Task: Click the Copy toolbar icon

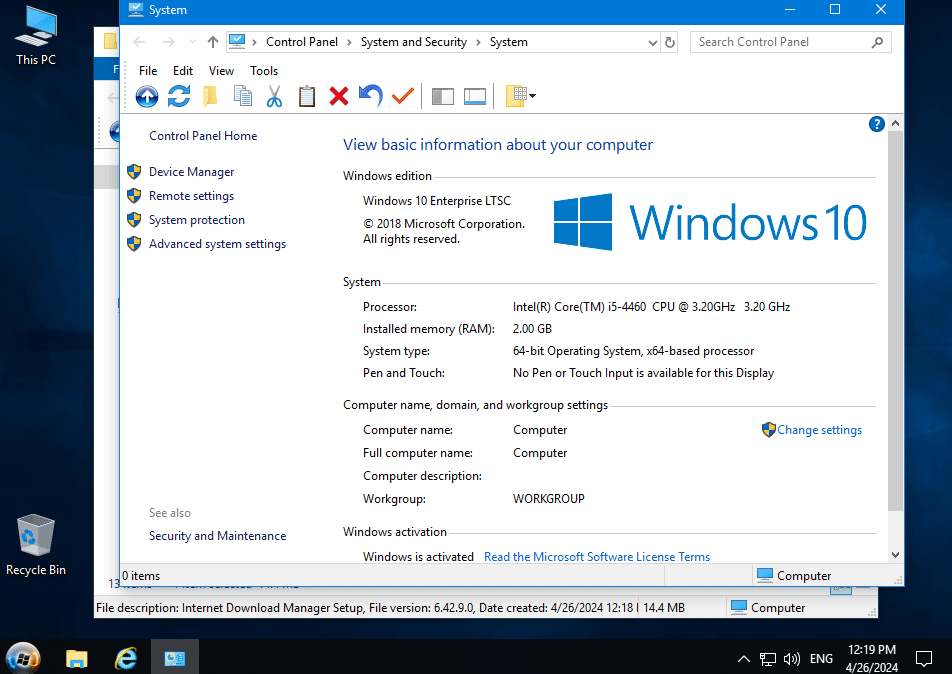Action: point(242,96)
